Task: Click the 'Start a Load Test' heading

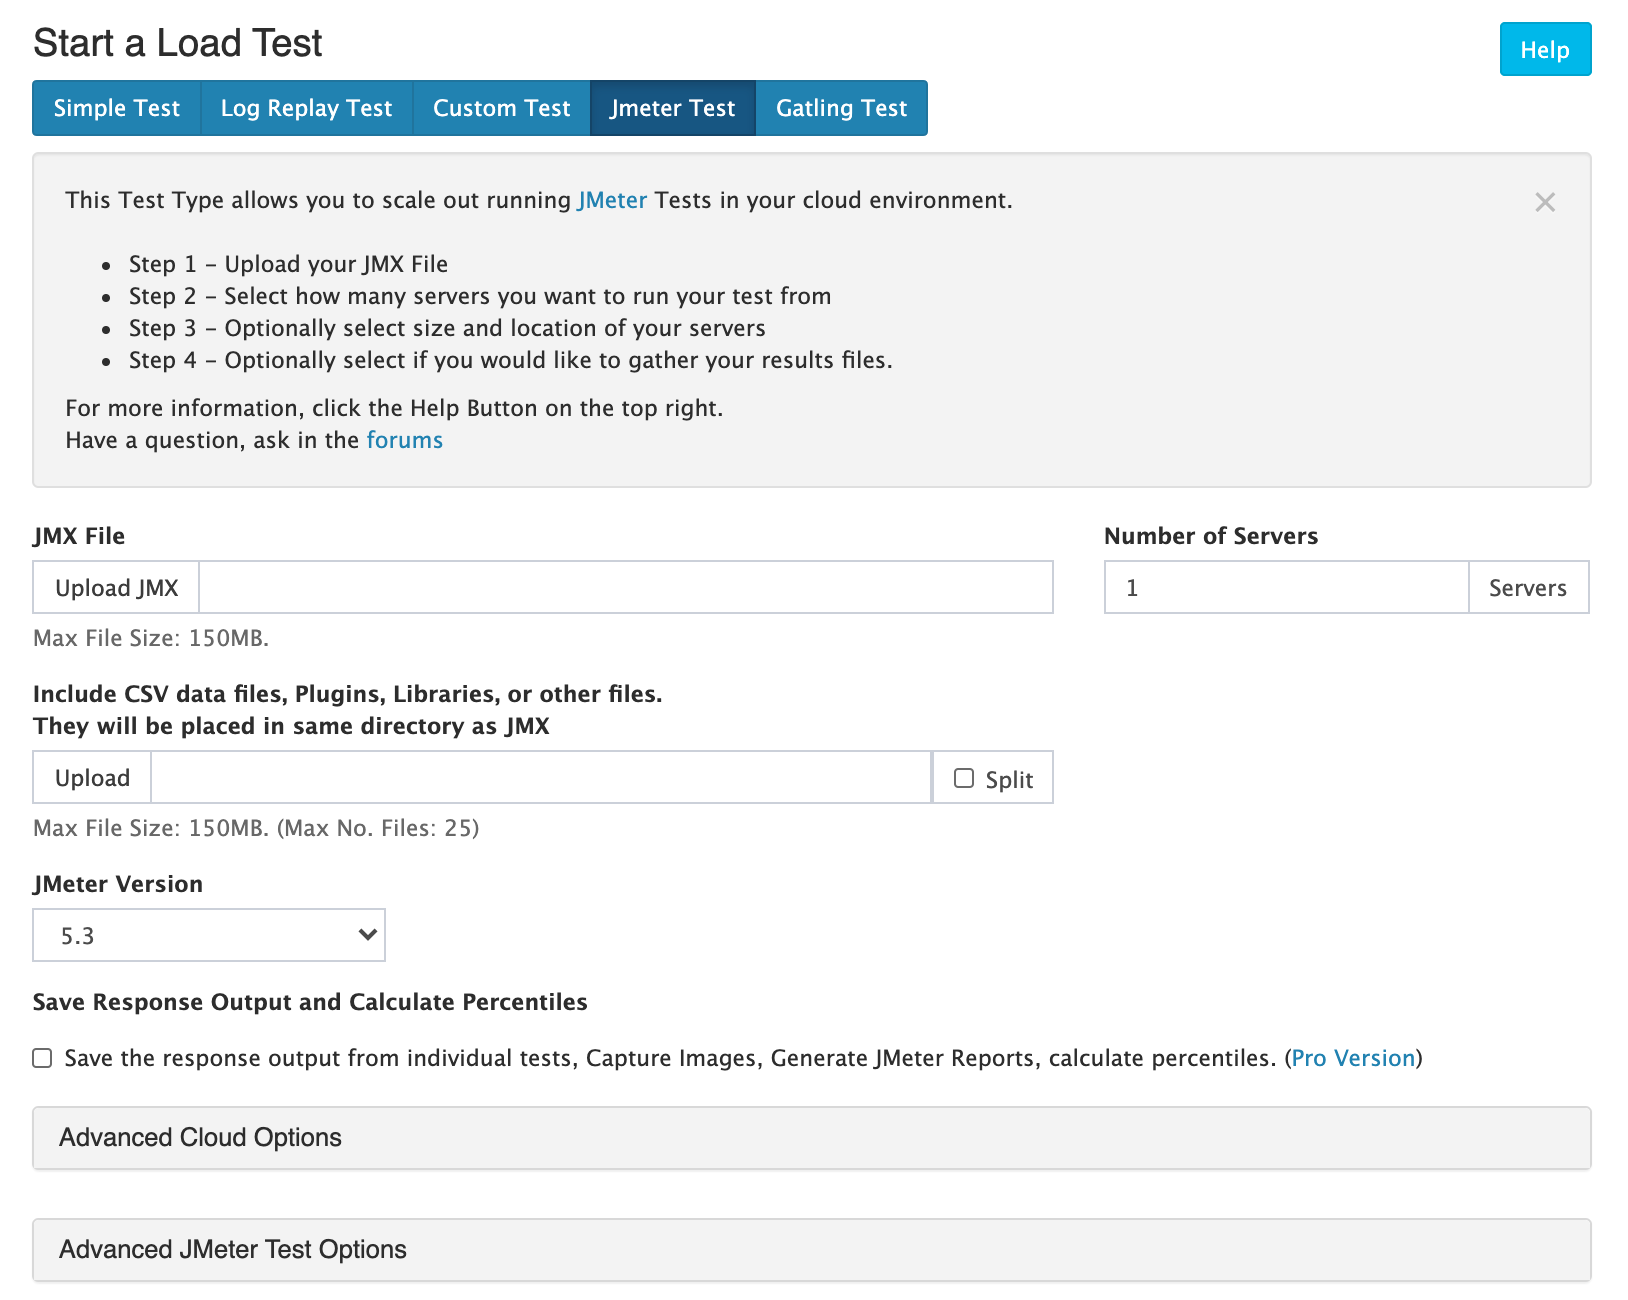Action: tap(178, 43)
